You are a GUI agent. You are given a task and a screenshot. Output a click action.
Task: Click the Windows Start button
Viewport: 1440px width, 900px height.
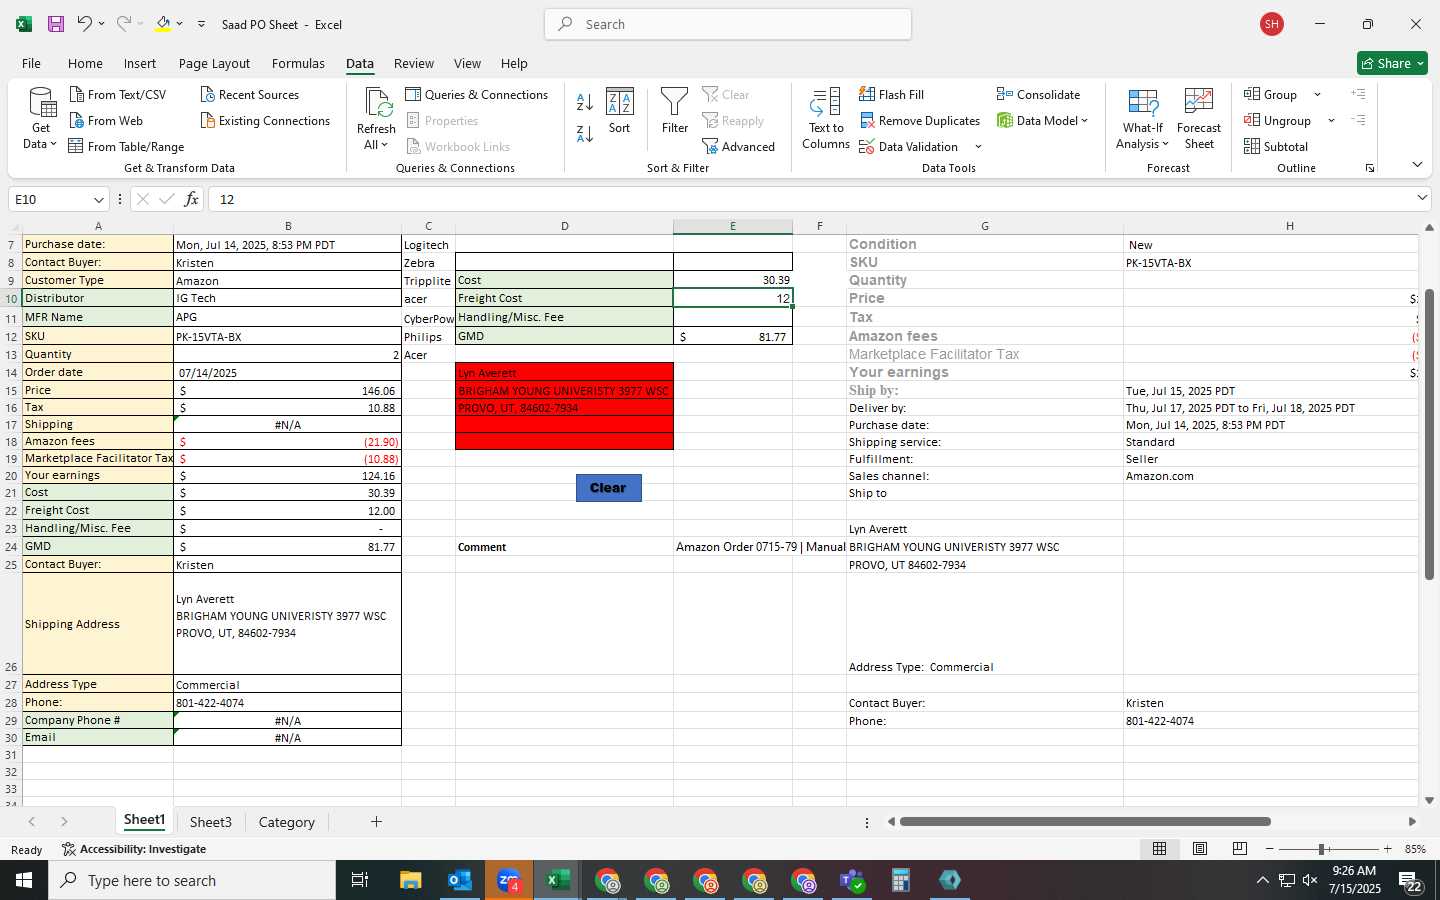pos(24,880)
